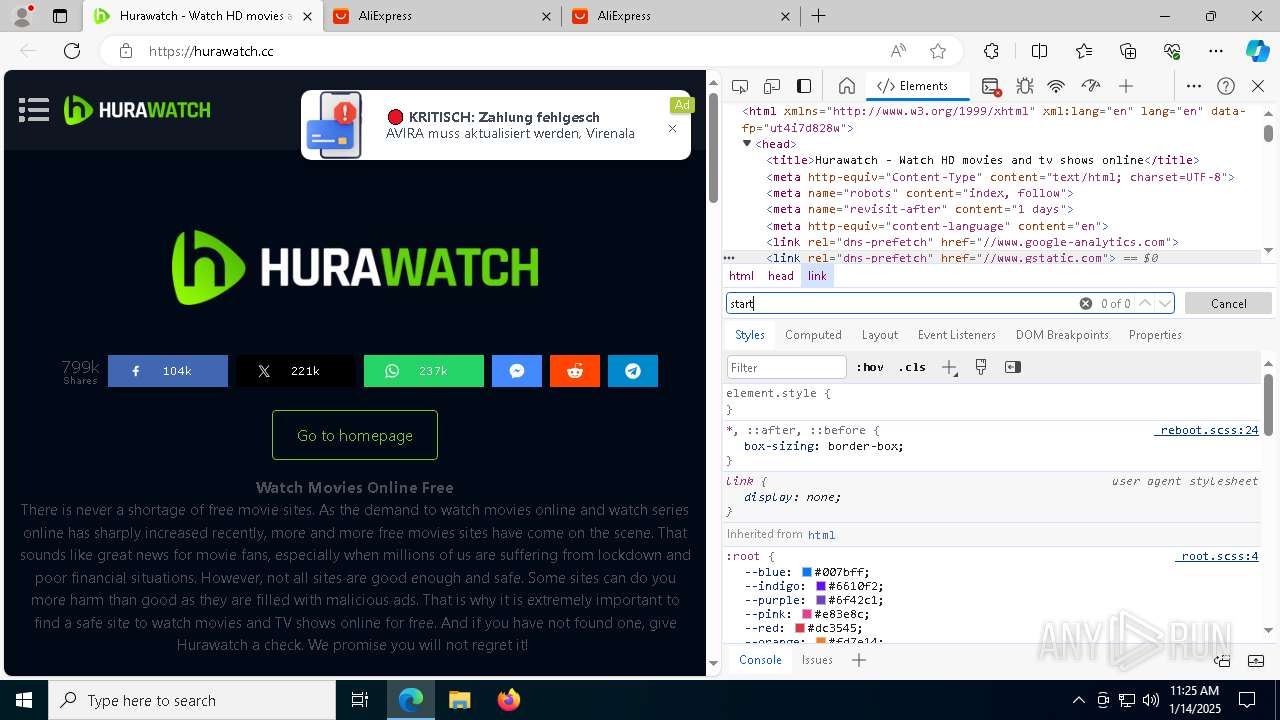The height and width of the screenshot is (720, 1280).
Task: Close the AVIRA ad banner
Action: [x=672, y=128]
